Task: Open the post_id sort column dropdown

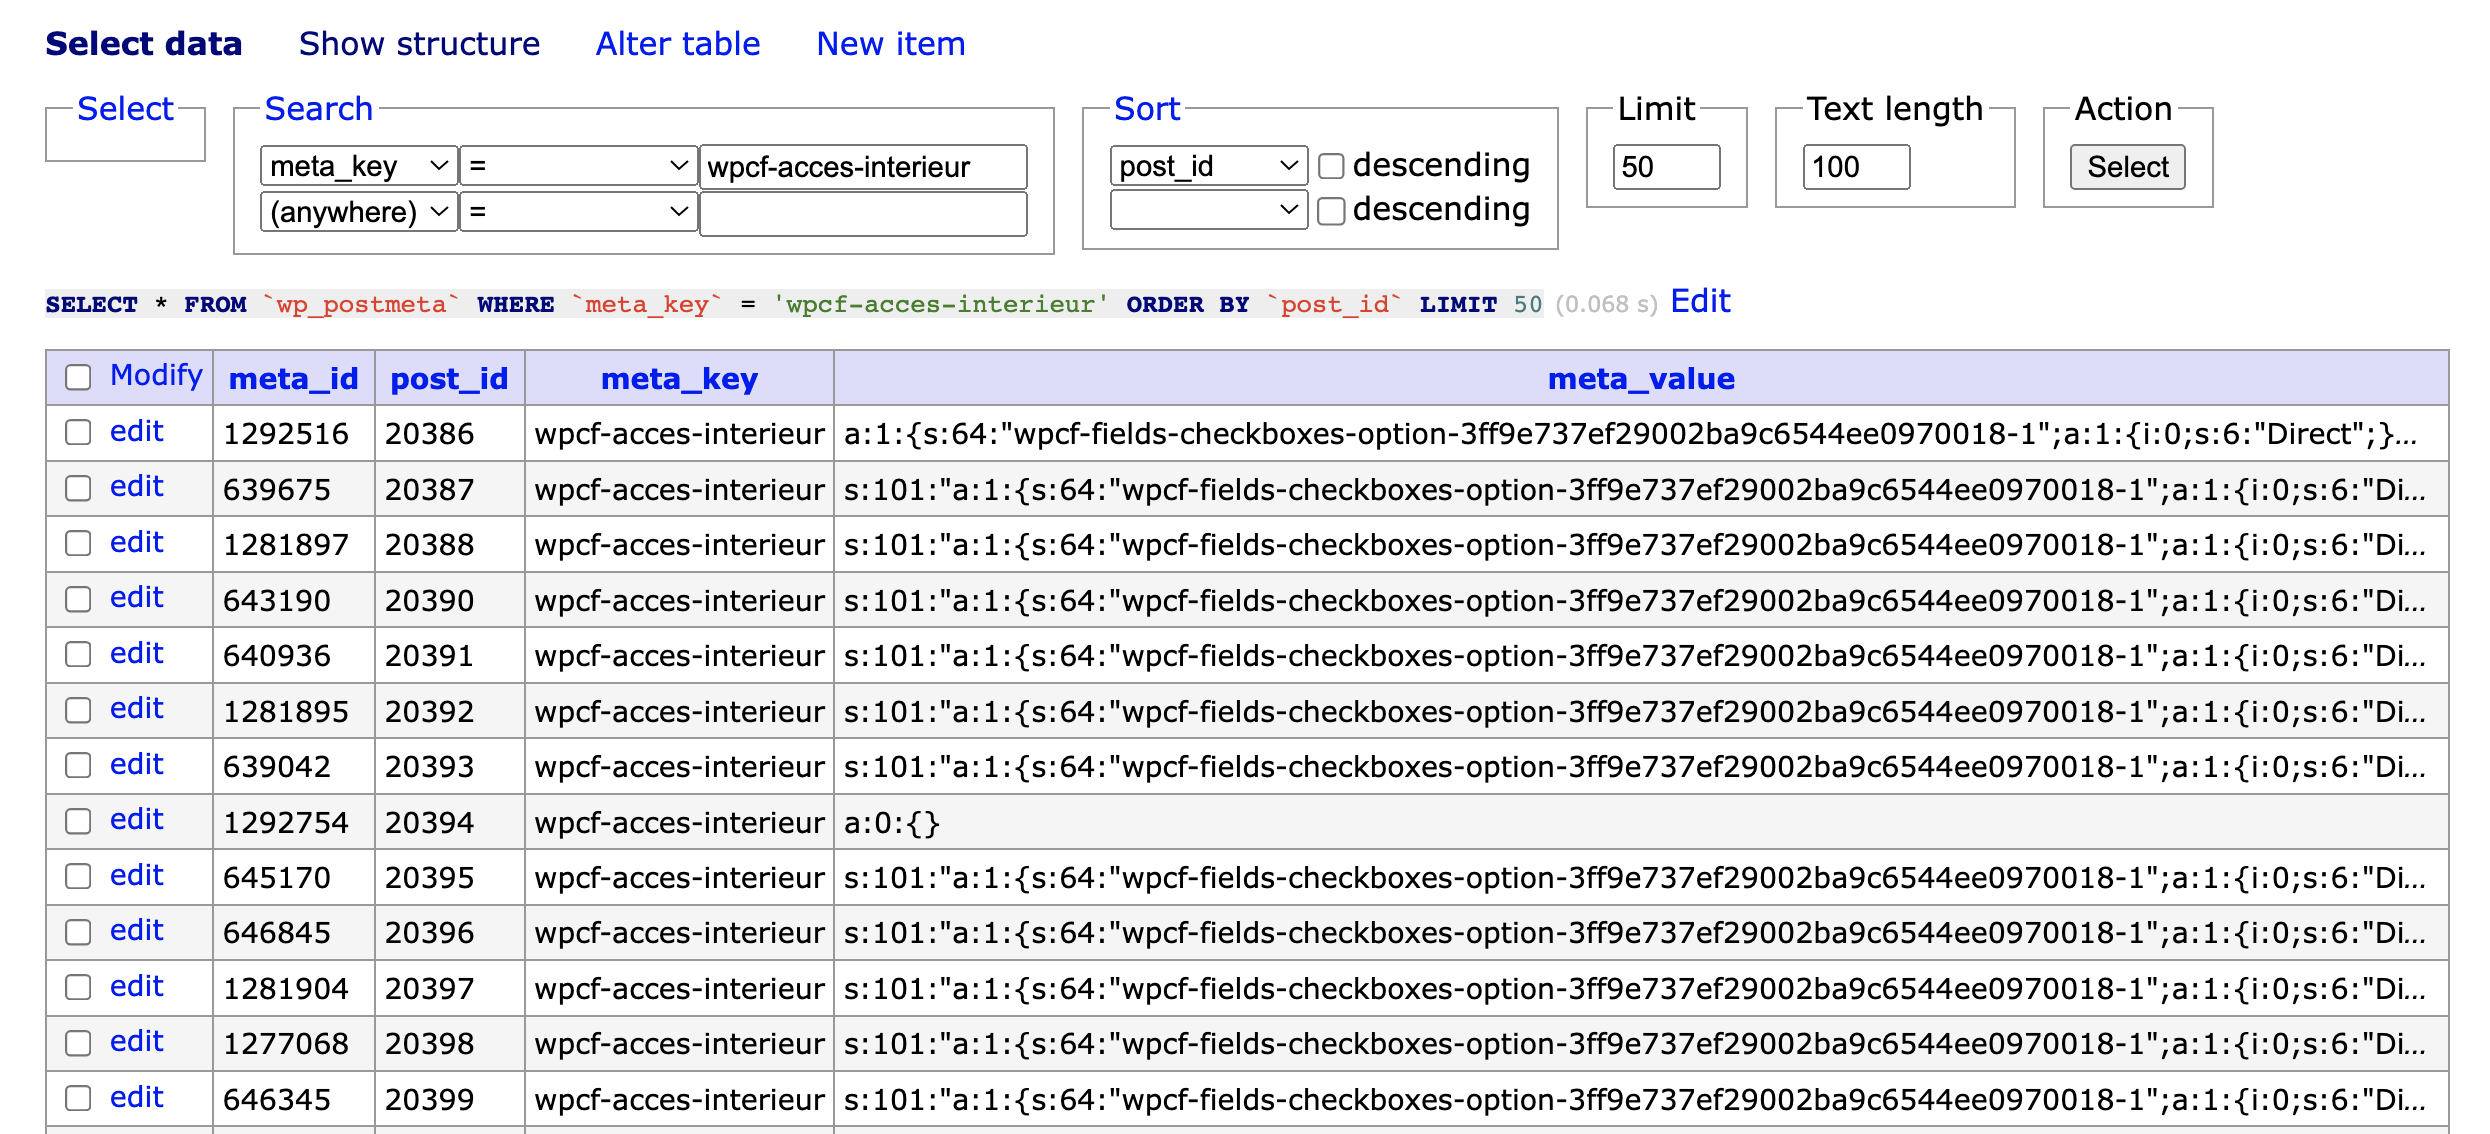Action: point(1209,166)
